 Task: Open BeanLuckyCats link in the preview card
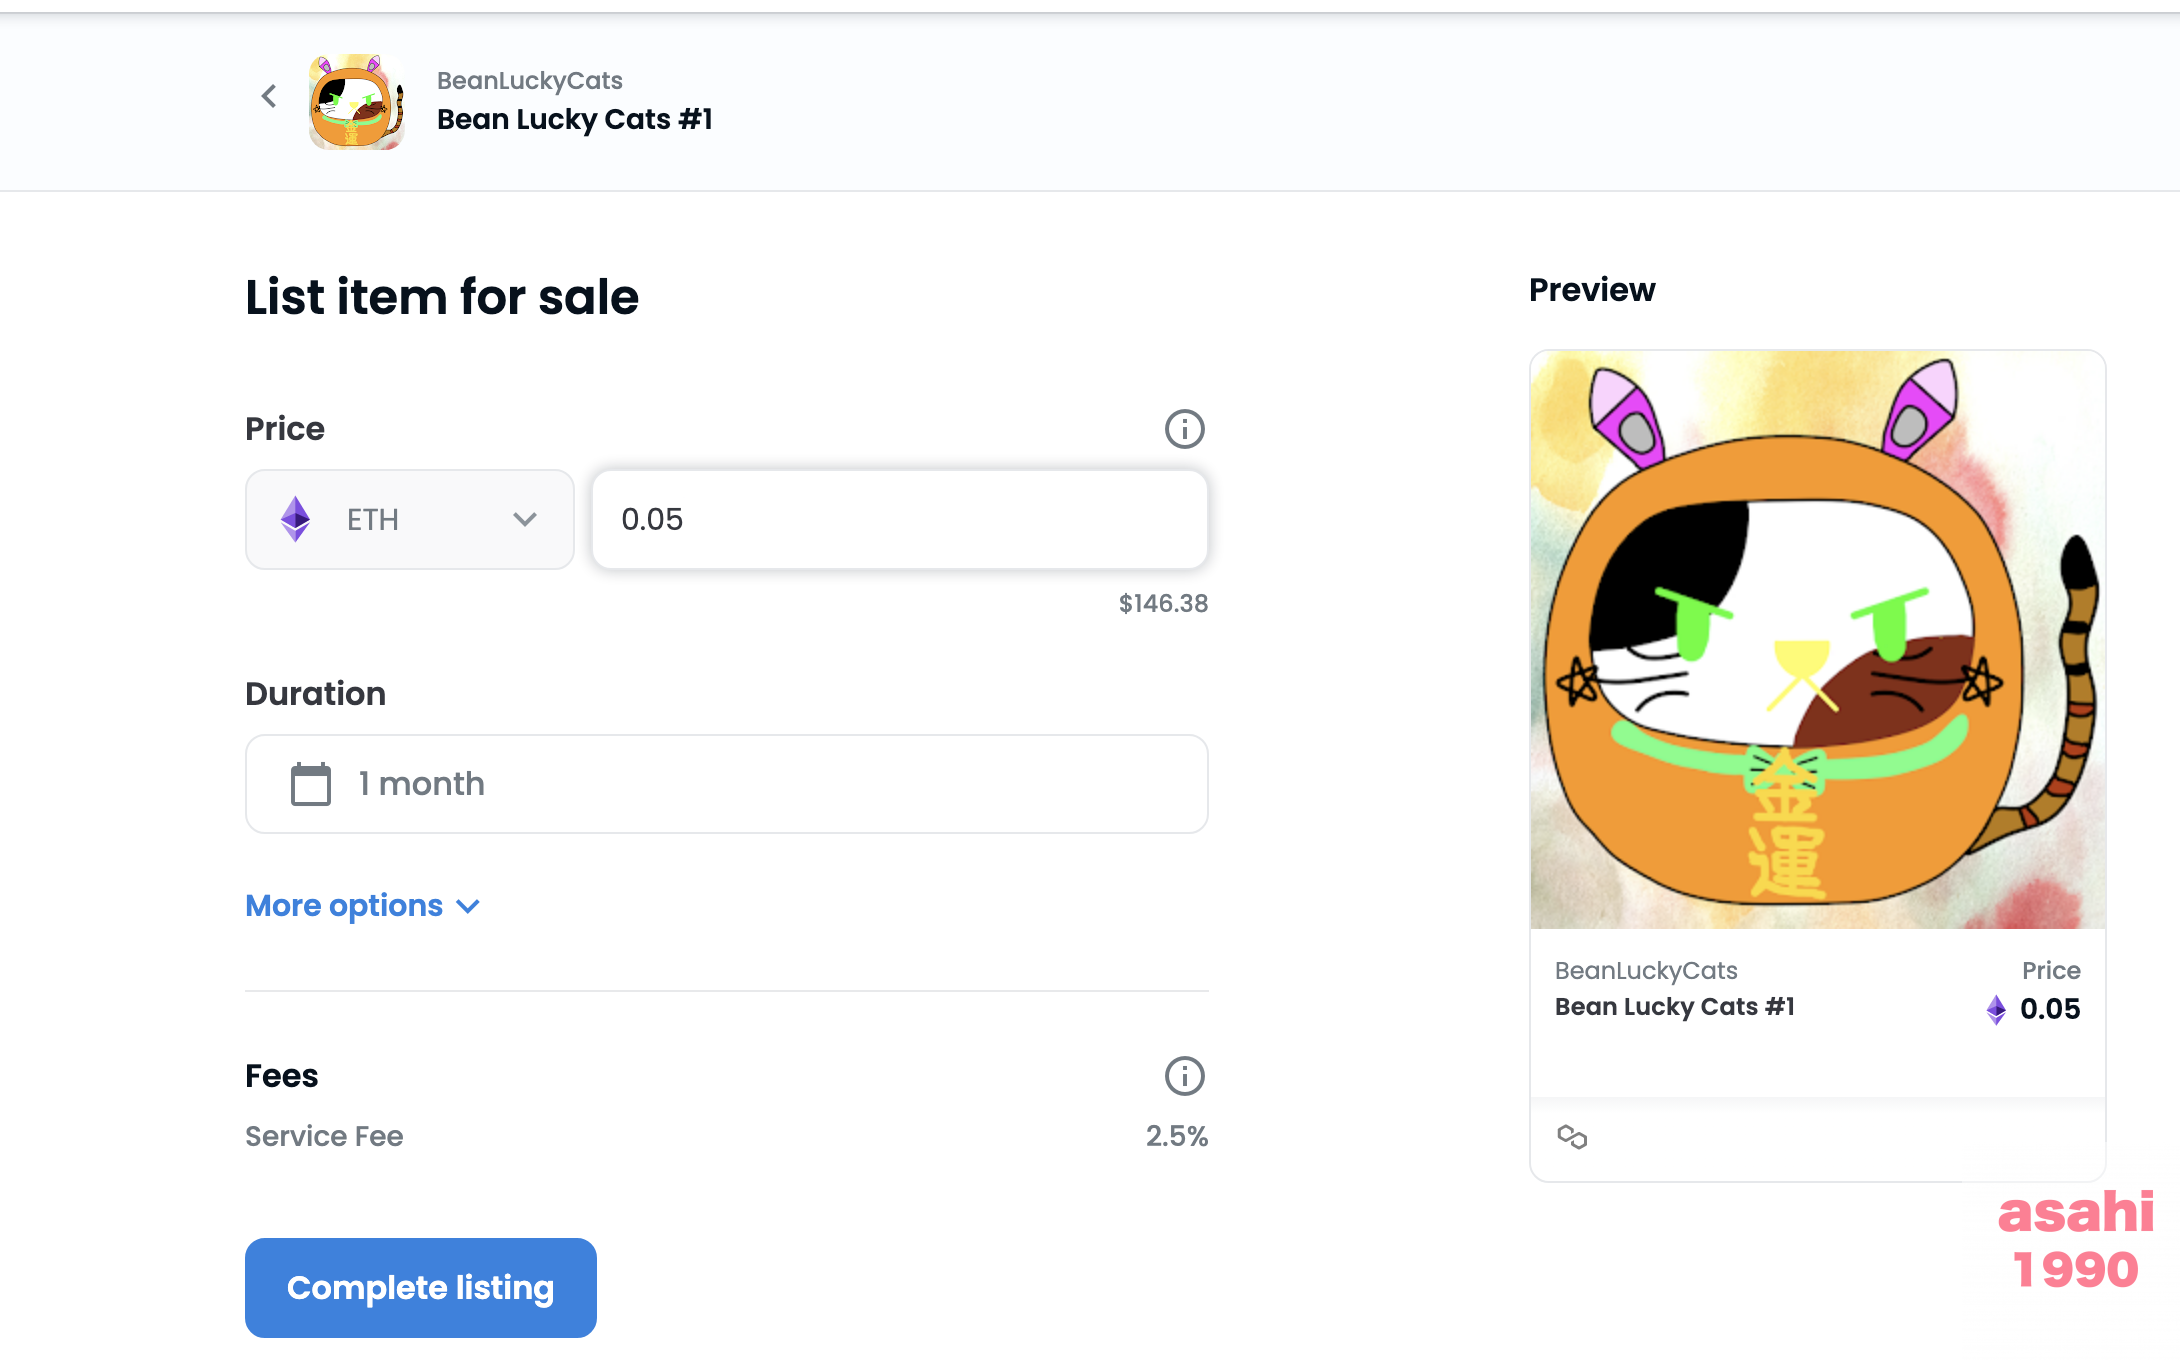(x=1646, y=970)
